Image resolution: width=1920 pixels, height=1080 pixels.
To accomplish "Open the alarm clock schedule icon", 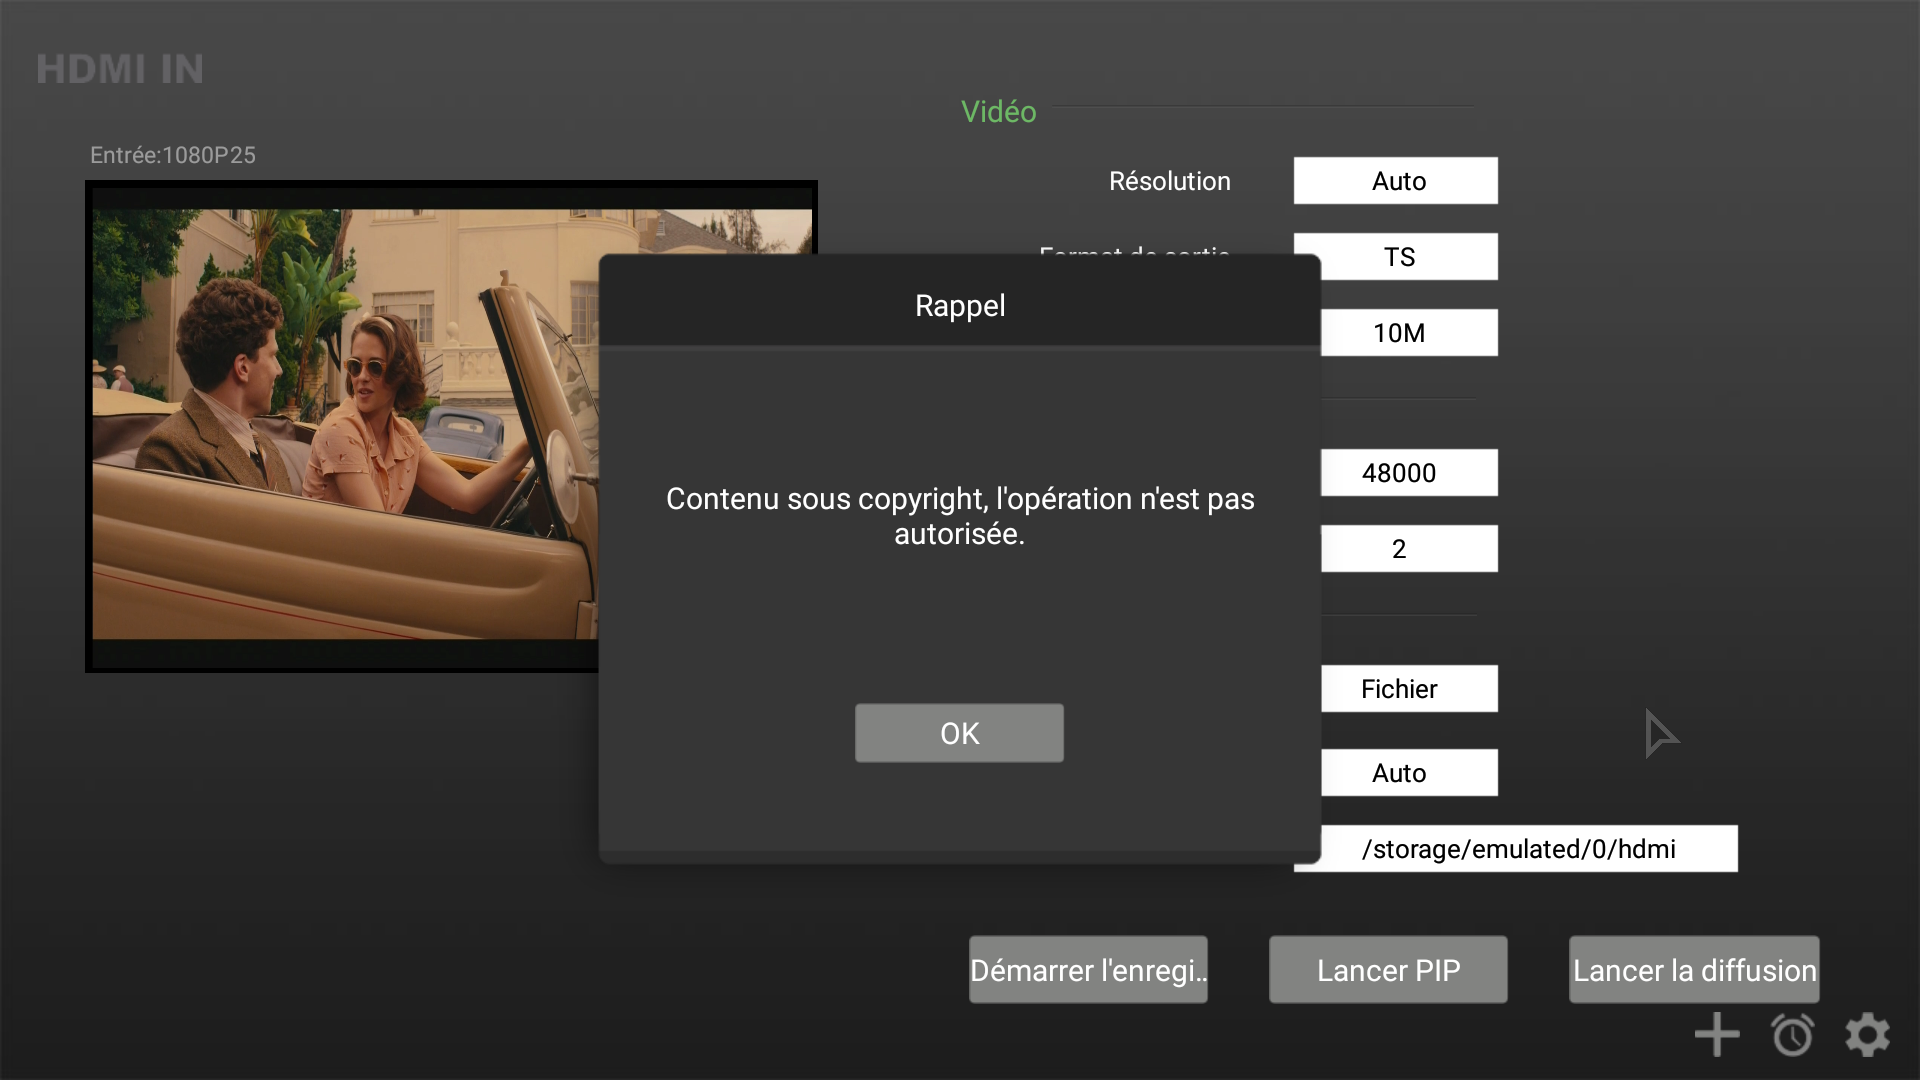I will click(x=1792, y=1034).
